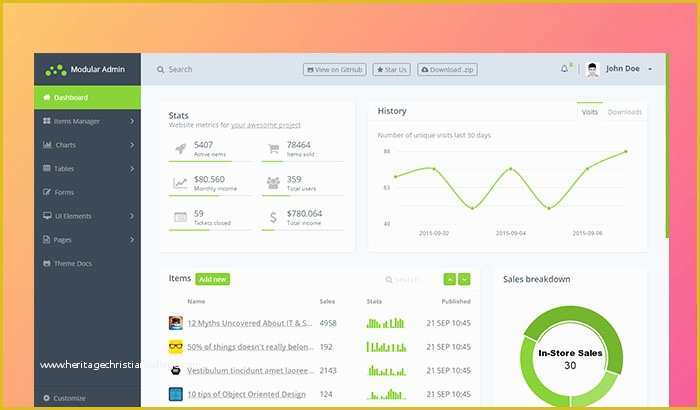Click the Modular Admin logo dots
700x410 pixels.
point(56,70)
